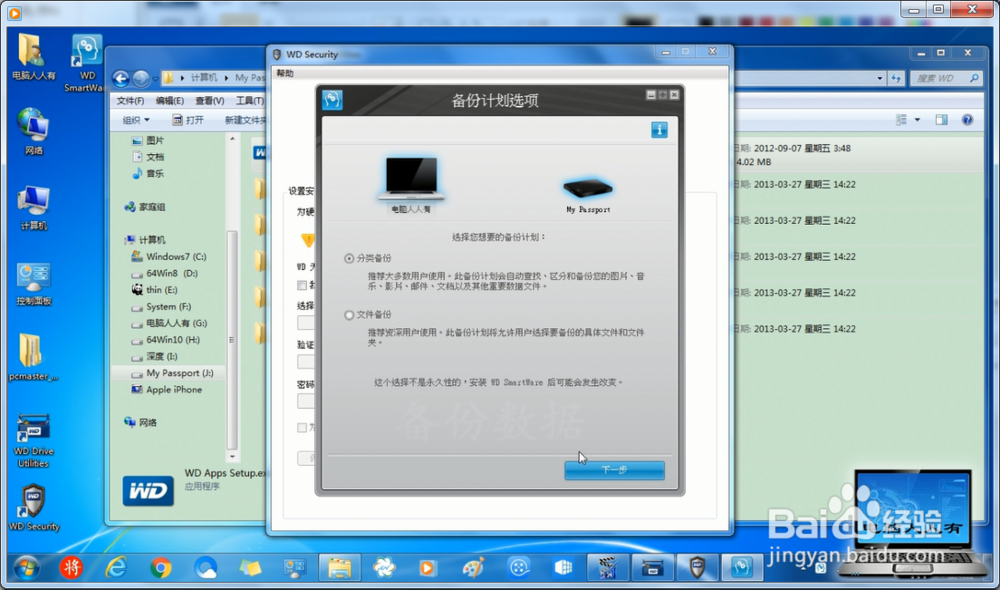This screenshot has height=590, width=1000.
Task: Open 电脑人人有 desktop folder icon
Action: 33,57
